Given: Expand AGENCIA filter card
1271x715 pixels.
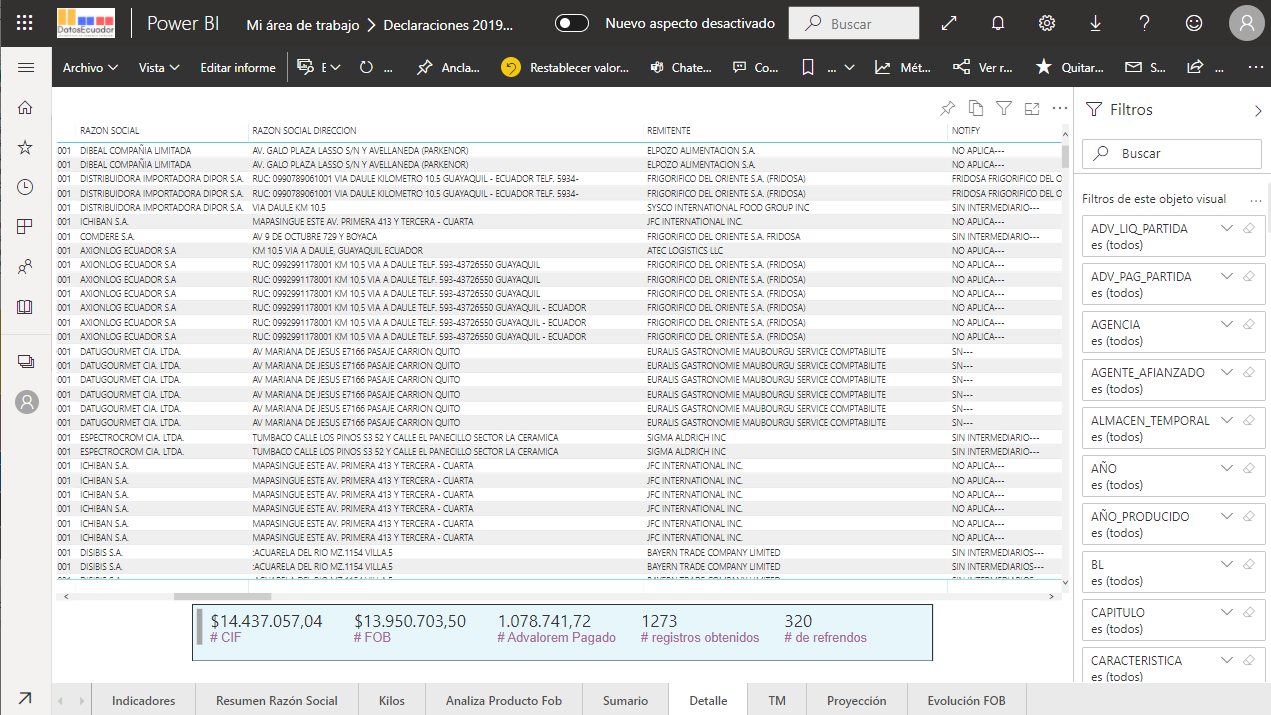Looking at the screenshot, I should pyautogui.click(x=1228, y=325).
